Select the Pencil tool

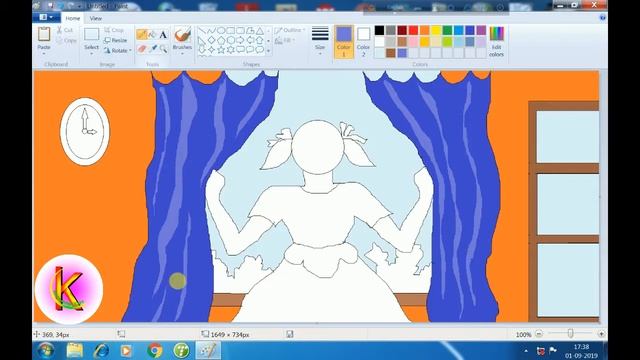tap(142, 35)
